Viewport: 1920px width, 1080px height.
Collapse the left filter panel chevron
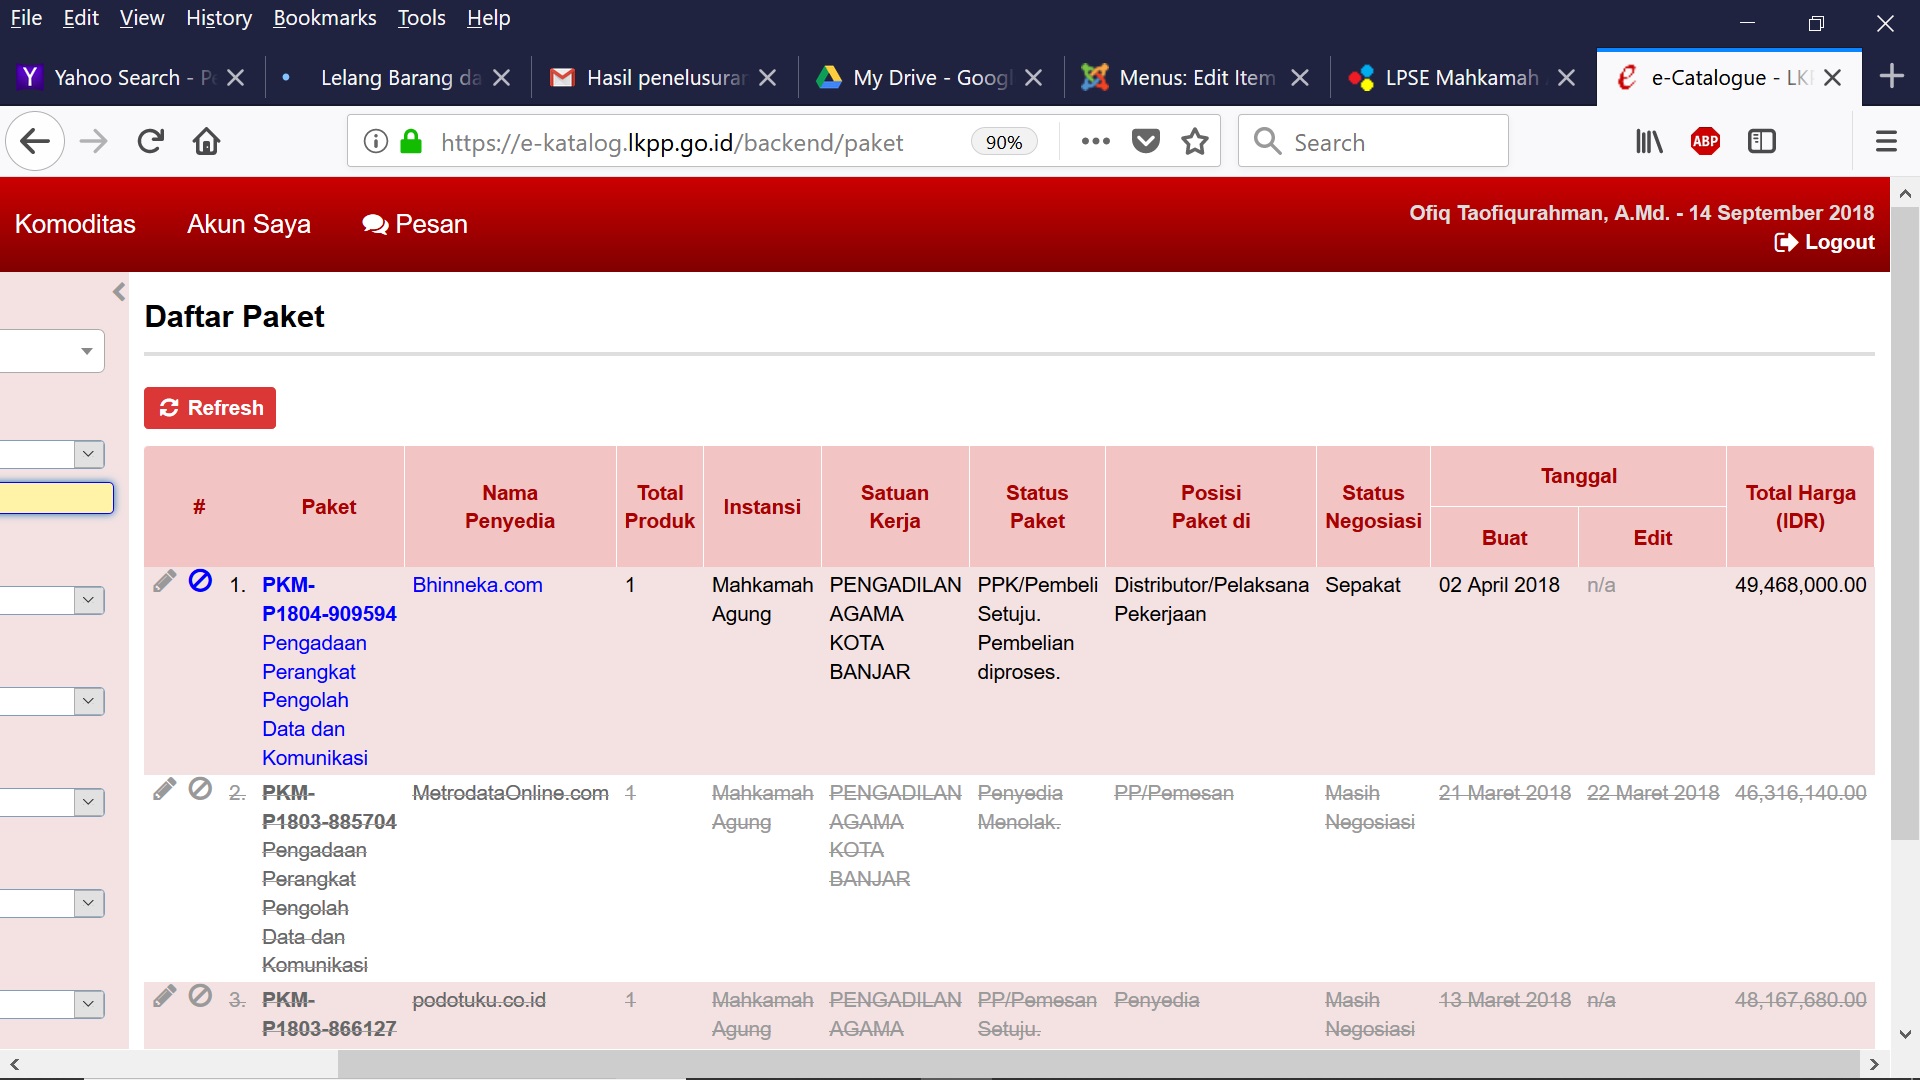(x=119, y=292)
